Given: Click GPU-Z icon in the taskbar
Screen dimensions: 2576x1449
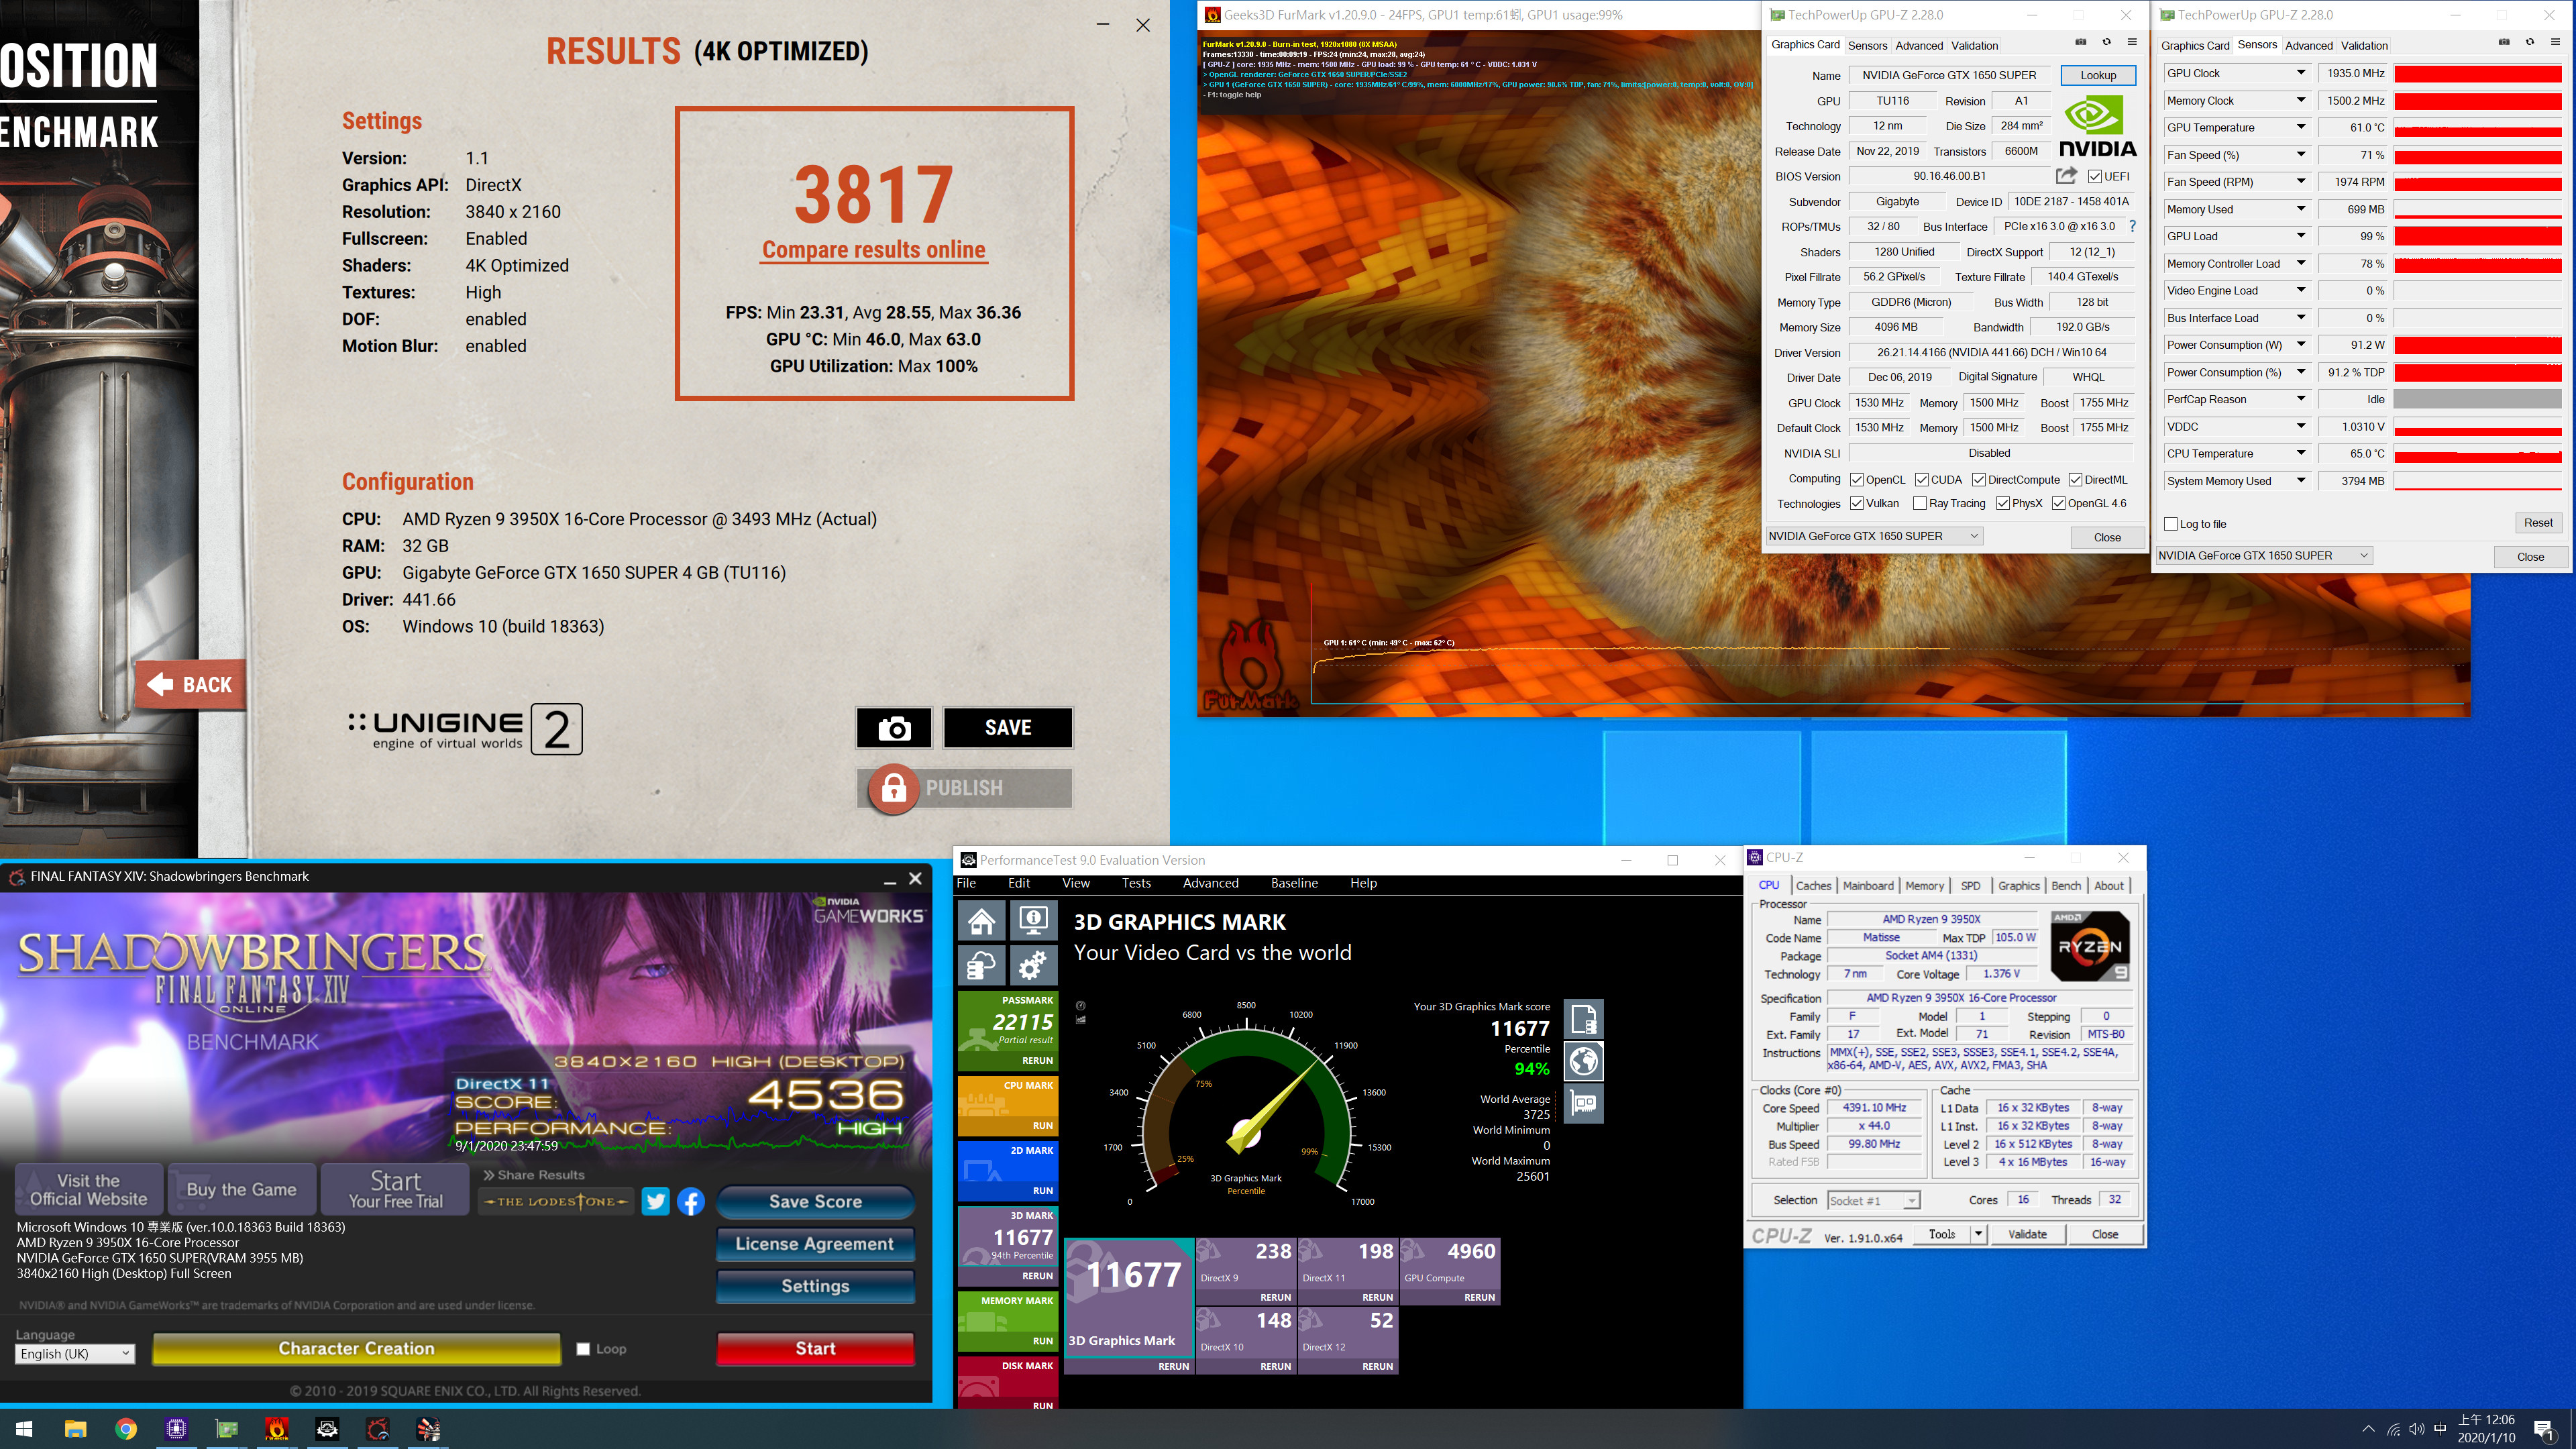Looking at the screenshot, I should [227, 1429].
